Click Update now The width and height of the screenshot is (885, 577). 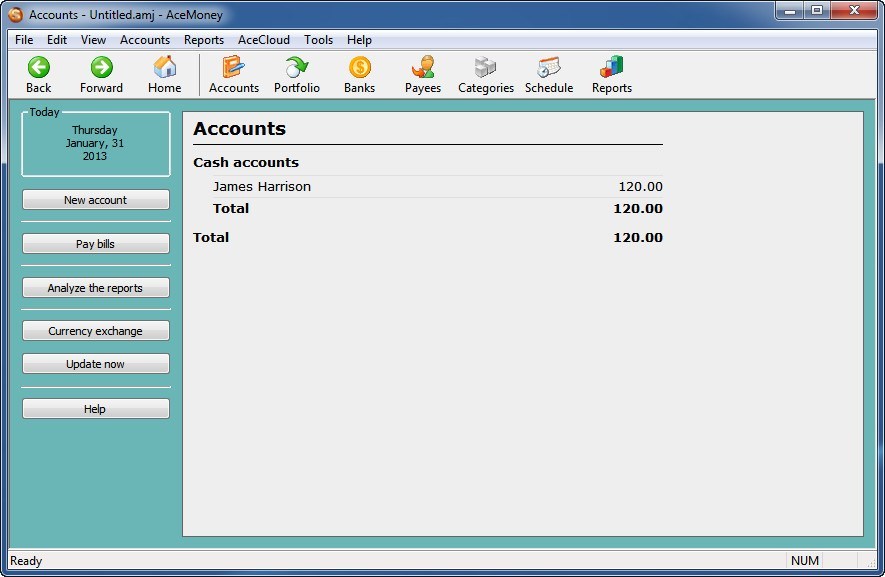point(95,363)
